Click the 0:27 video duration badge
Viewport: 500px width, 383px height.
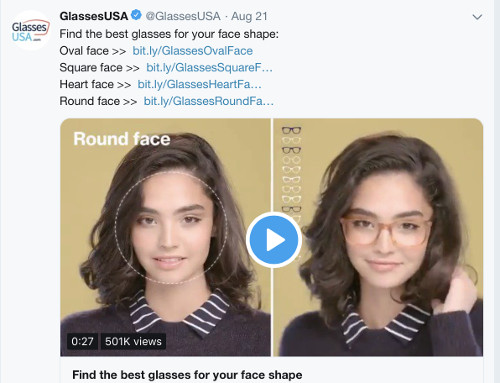coord(82,341)
